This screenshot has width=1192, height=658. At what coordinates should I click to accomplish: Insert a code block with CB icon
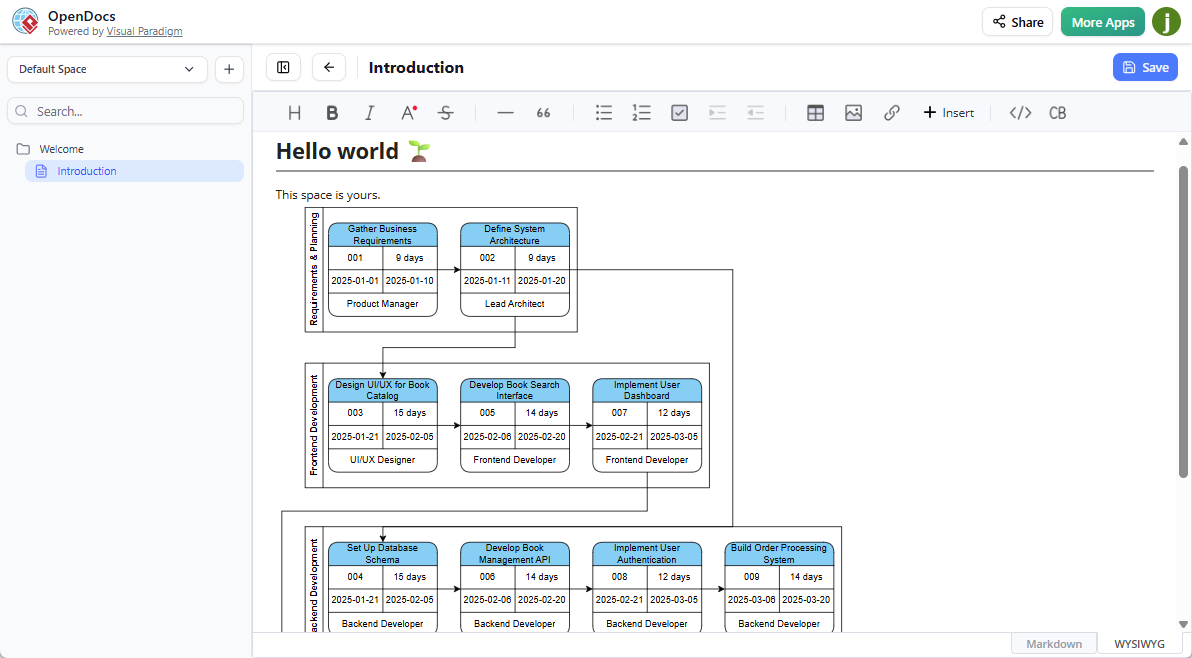pyautogui.click(x=1057, y=112)
